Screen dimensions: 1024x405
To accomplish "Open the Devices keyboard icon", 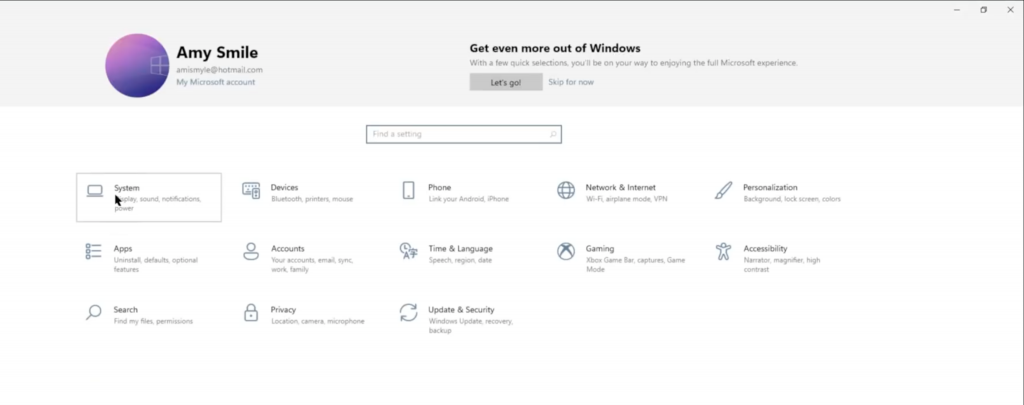I will (x=251, y=191).
